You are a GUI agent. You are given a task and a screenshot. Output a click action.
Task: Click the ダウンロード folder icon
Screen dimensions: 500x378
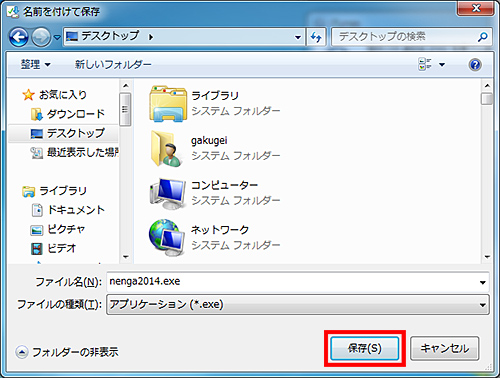[x=37, y=114]
